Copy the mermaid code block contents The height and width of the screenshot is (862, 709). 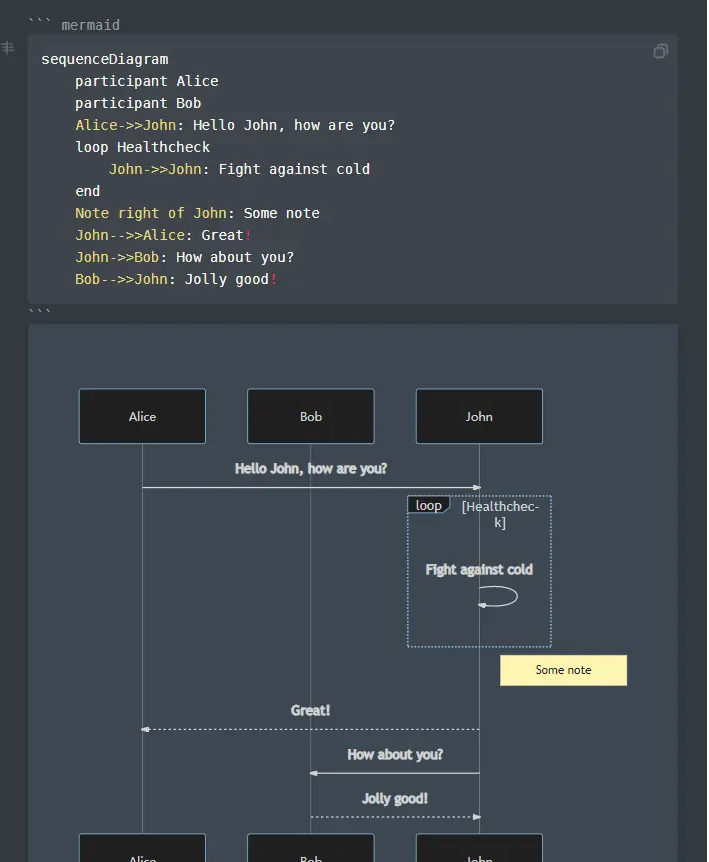661,51
